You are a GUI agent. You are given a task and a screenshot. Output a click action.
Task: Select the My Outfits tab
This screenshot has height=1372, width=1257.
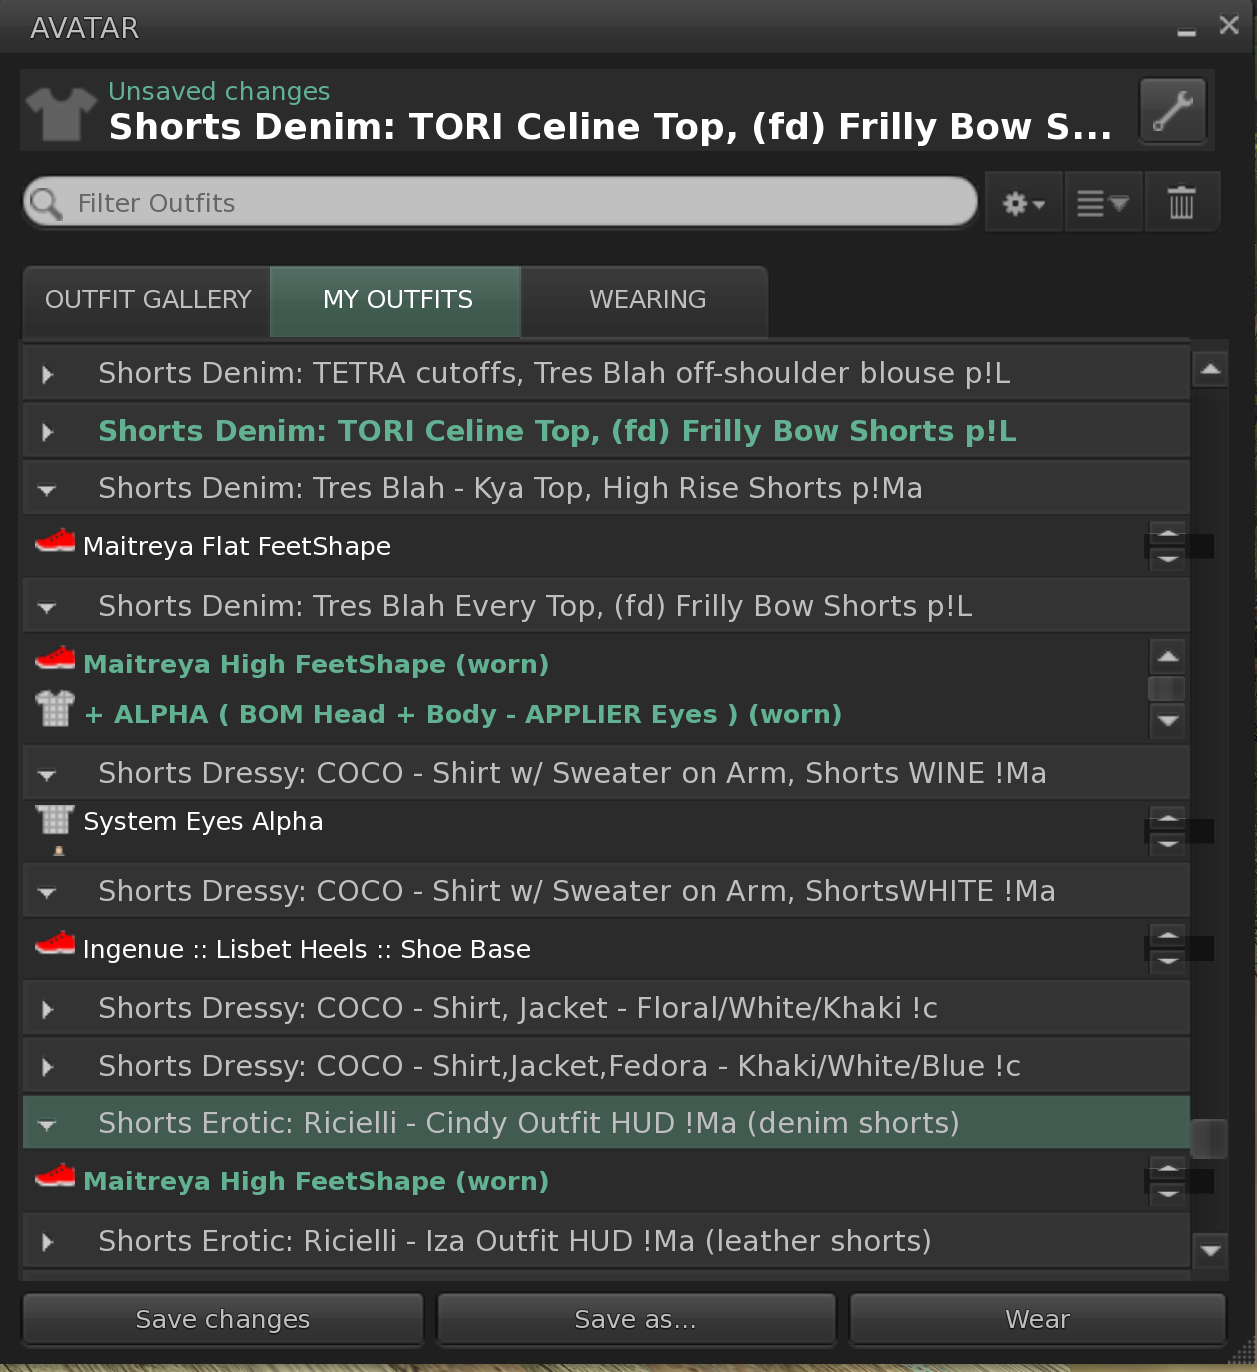pyautogui.click(x=396, y=301)
